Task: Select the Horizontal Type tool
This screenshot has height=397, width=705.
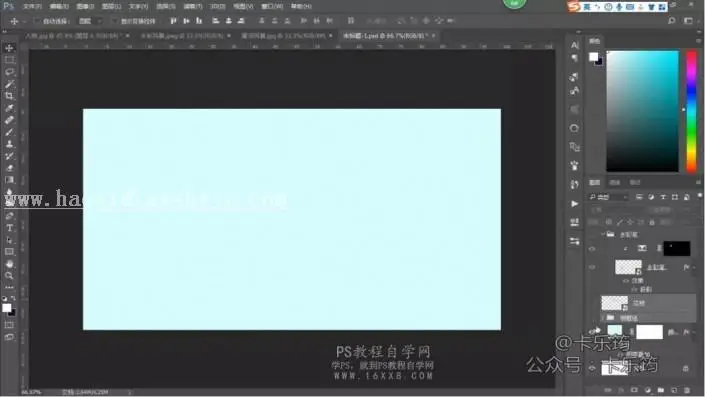Action: 9,228
